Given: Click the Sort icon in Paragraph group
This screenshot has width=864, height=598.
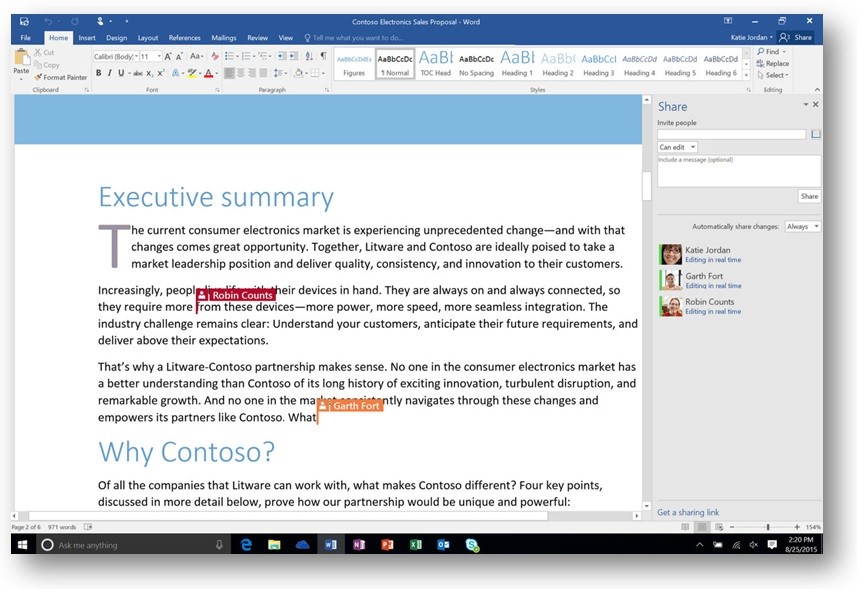Looking at the screenshot, I should pos(309,56).
